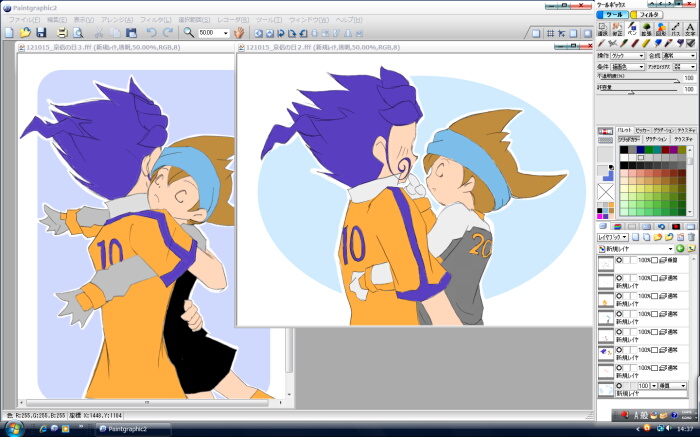This screenshot has width=700, height=437.
Task: Open the 選択範囲(S) menu
Action: 194,20
